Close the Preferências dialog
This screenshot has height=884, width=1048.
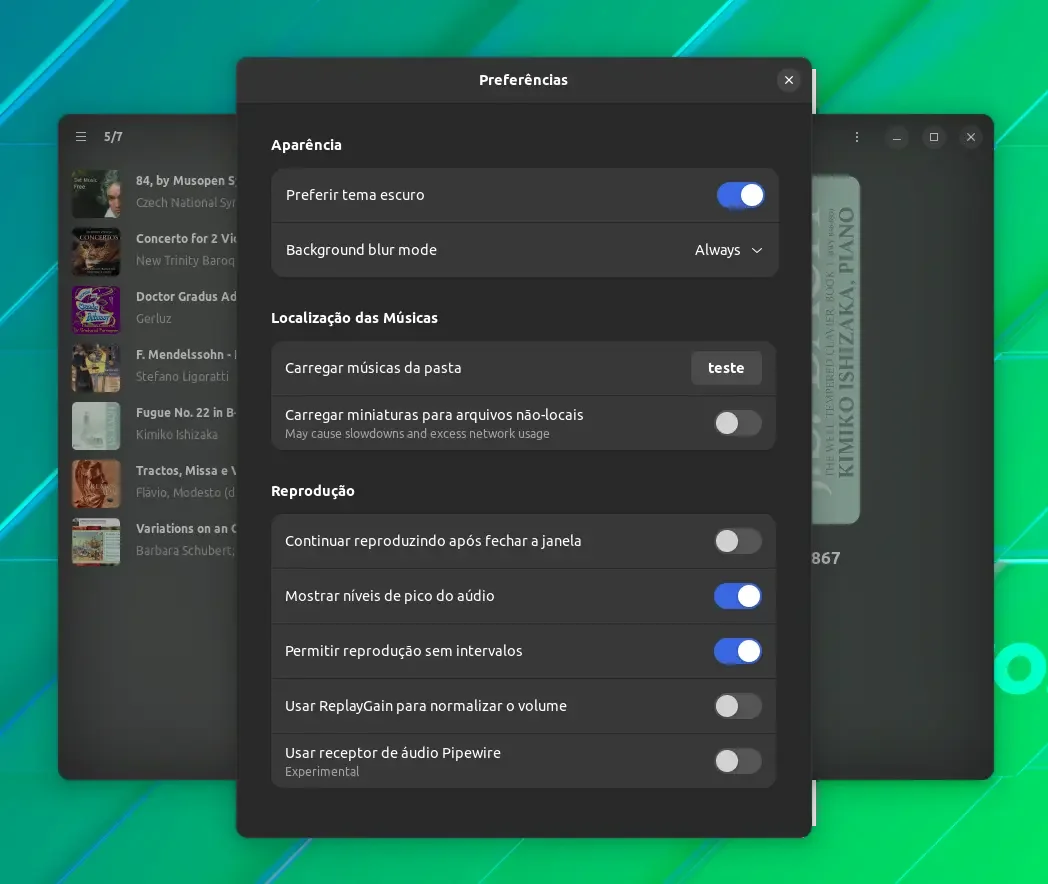point(789,80)
